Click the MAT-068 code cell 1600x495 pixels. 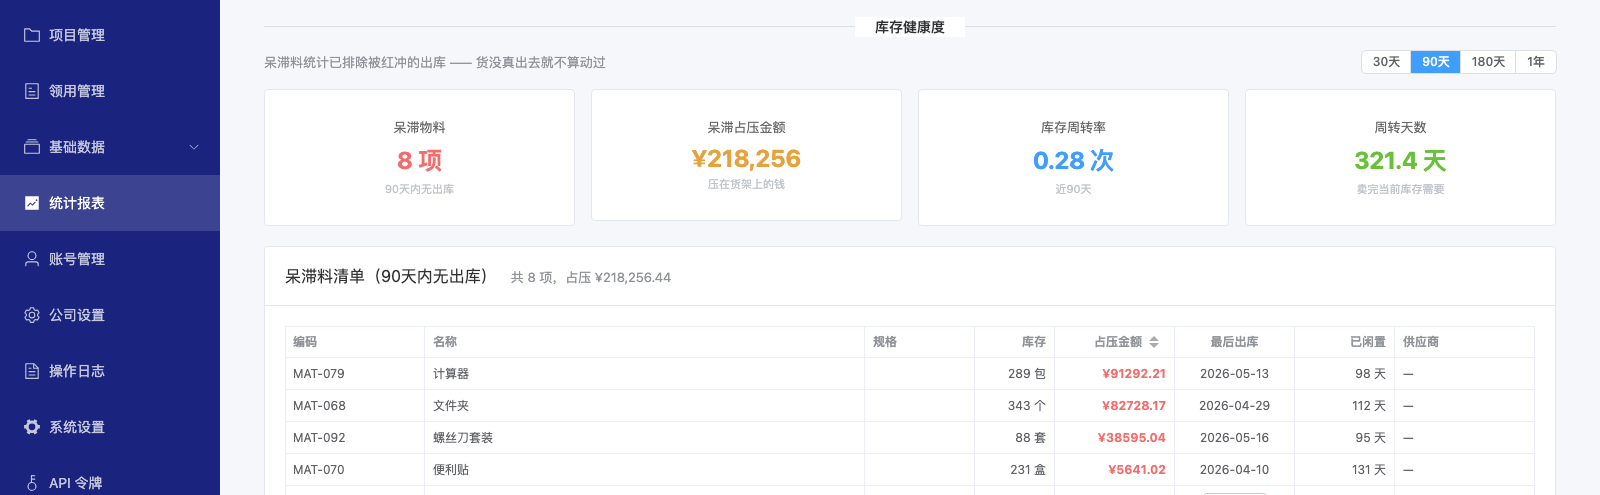click(355, 406)
